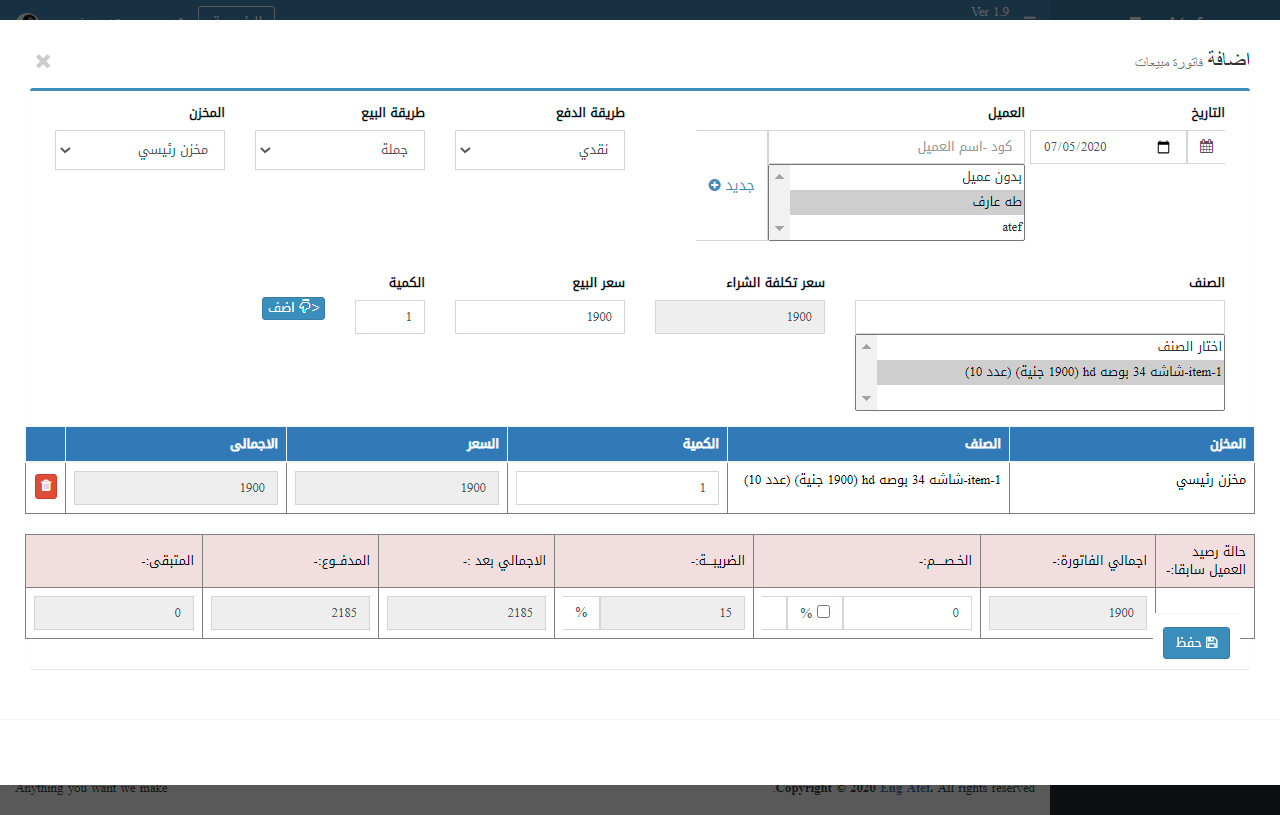
Task: Click the tax field showing 15
Action: click(x=672, y=613)
